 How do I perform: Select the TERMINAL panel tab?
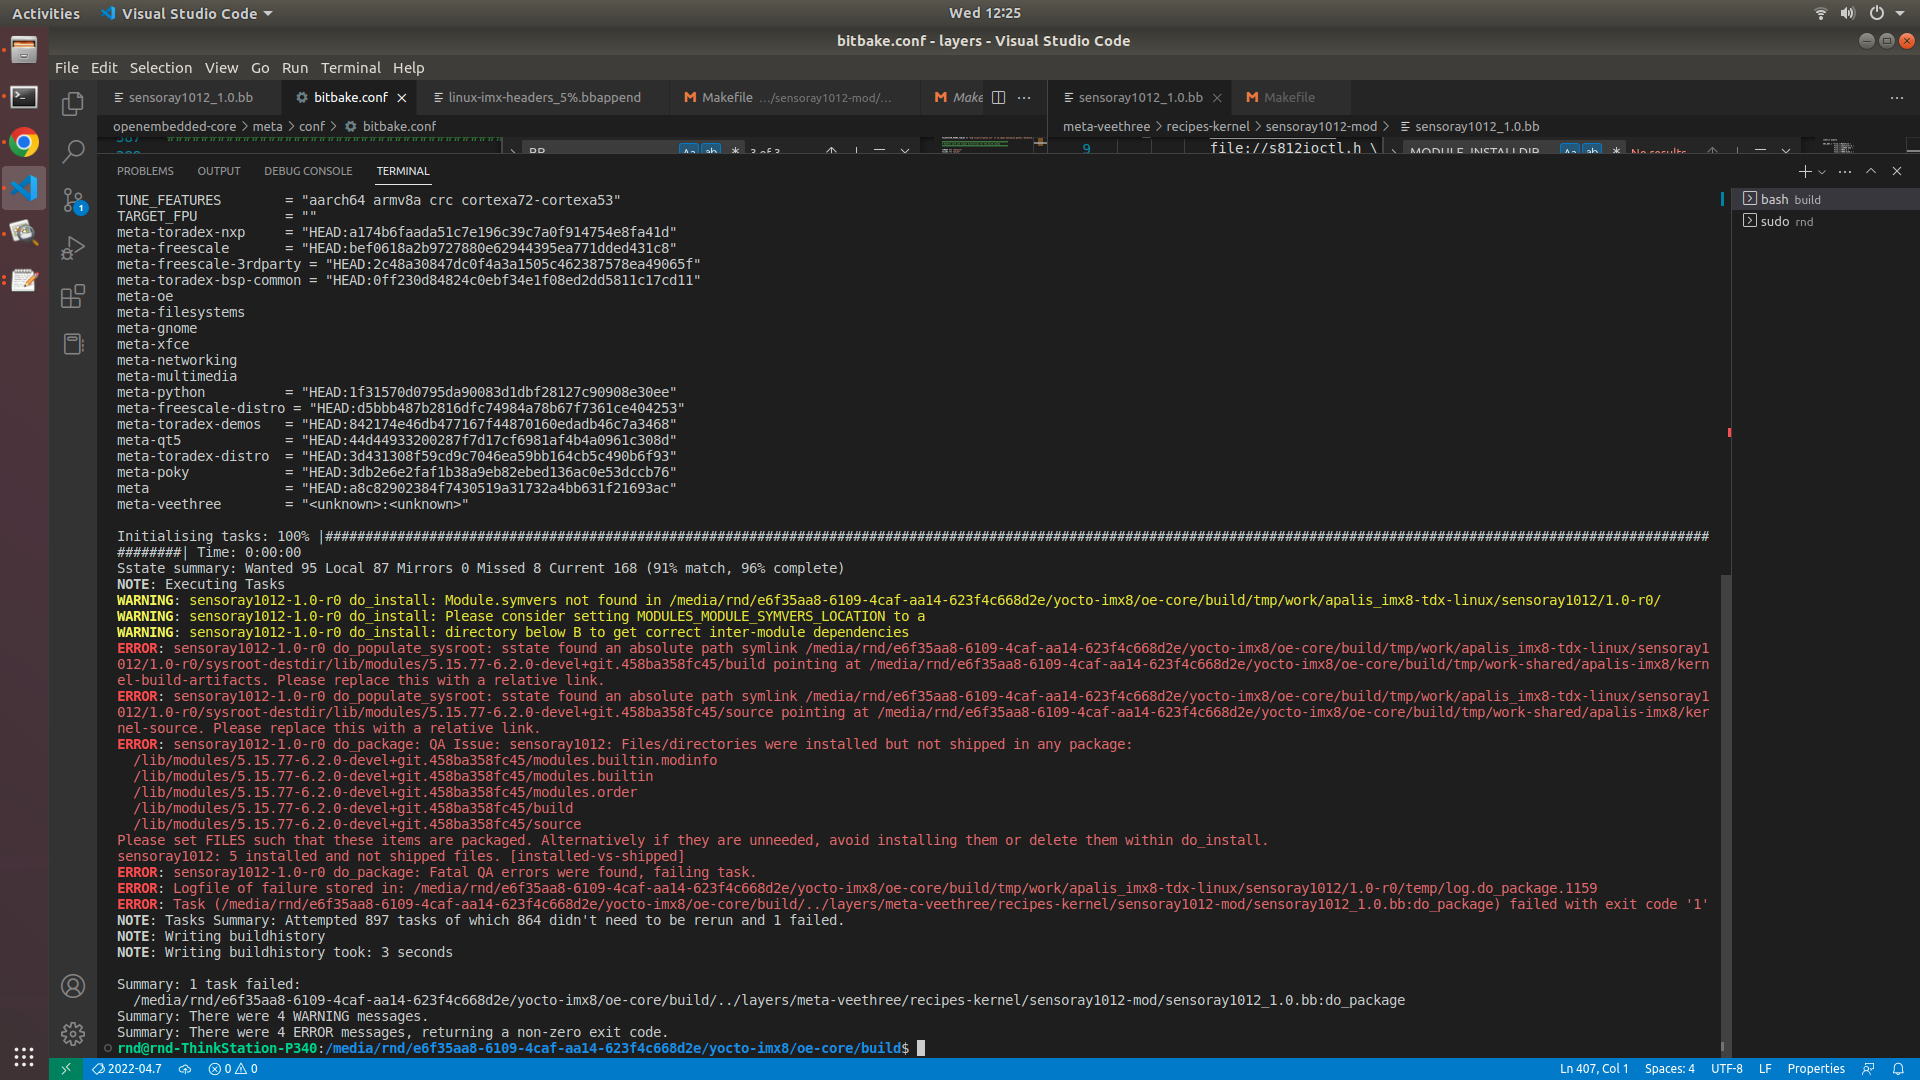coord(403,171)
